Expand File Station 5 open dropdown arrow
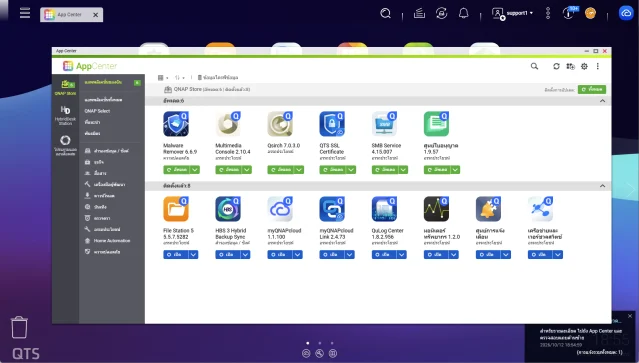Screen dimensions: 639x363 pyautogui.click(x=193, y=255)
